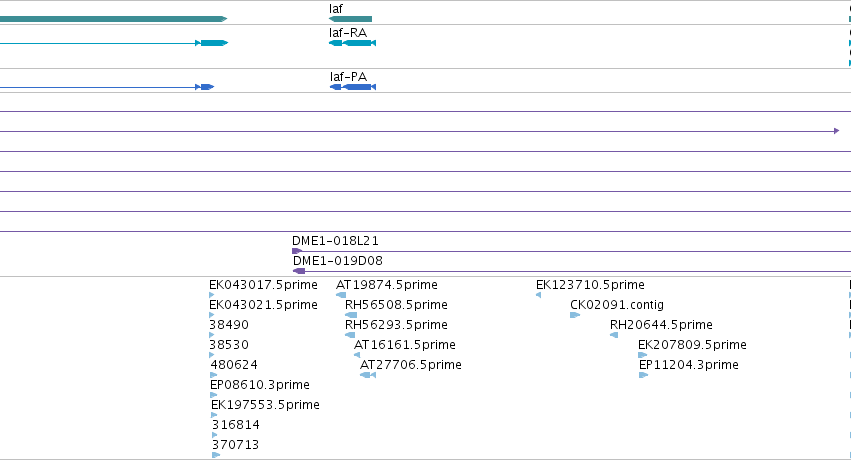Open the laf gene label
Screen dimensions: 851x460
[336, 9]
